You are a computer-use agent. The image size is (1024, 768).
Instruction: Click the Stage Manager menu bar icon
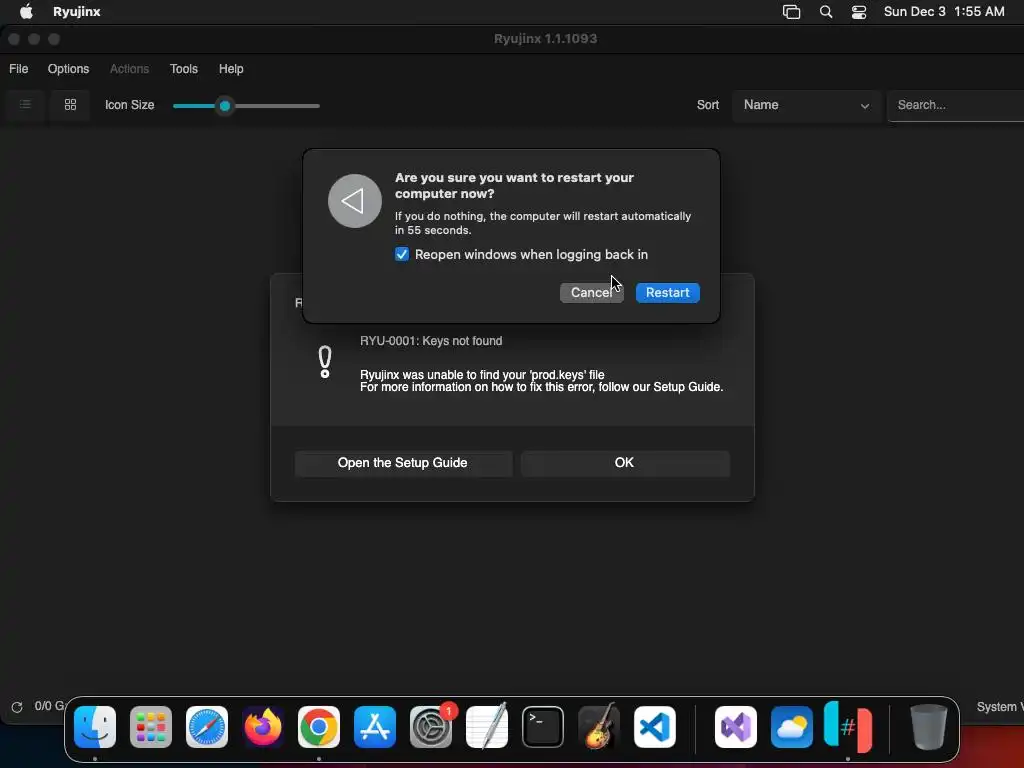coord(792,12)
